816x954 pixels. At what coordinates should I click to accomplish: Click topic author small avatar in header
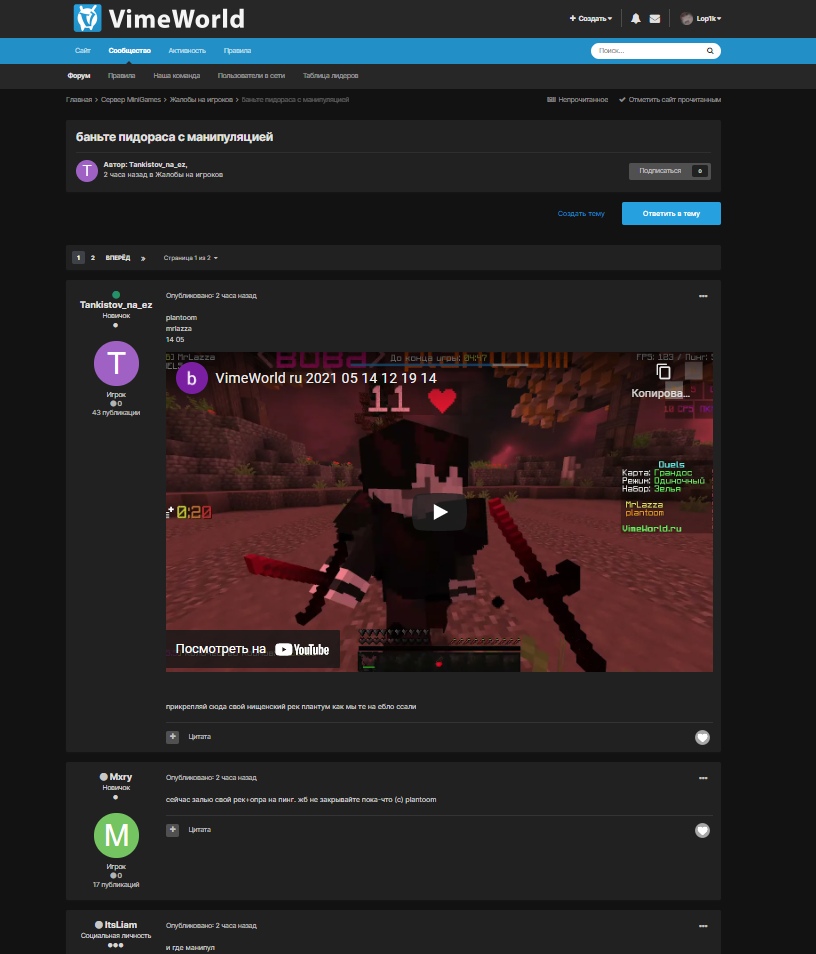(87, 171)
